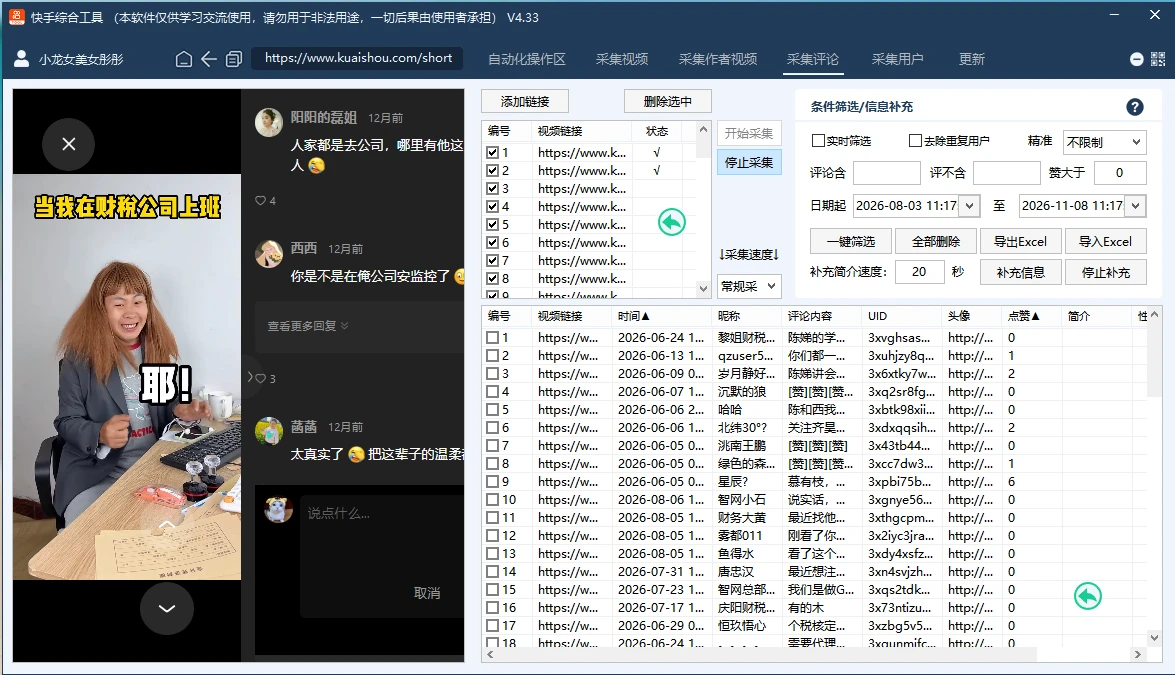Click the white minus circle icon in header
The image size is (1175, 675).
point(1137,59)
